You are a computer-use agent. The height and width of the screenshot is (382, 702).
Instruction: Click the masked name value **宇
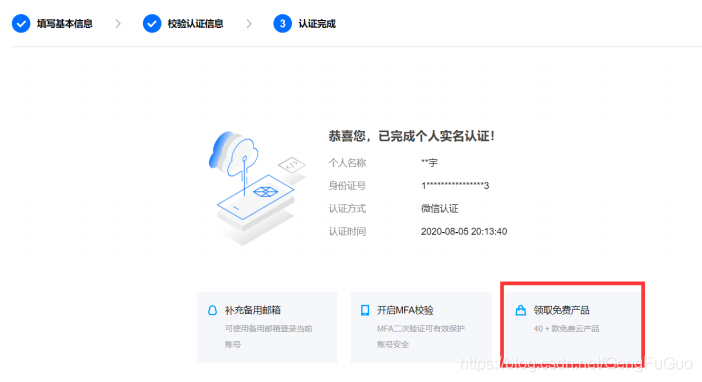click(429, 163)
